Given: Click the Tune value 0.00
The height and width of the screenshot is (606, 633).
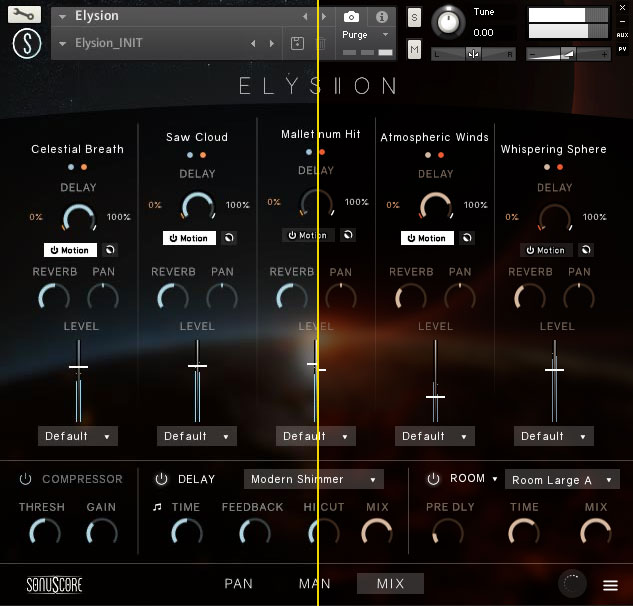Looking at the screenshot, I should pyautogui.click(x=483, y=33).
